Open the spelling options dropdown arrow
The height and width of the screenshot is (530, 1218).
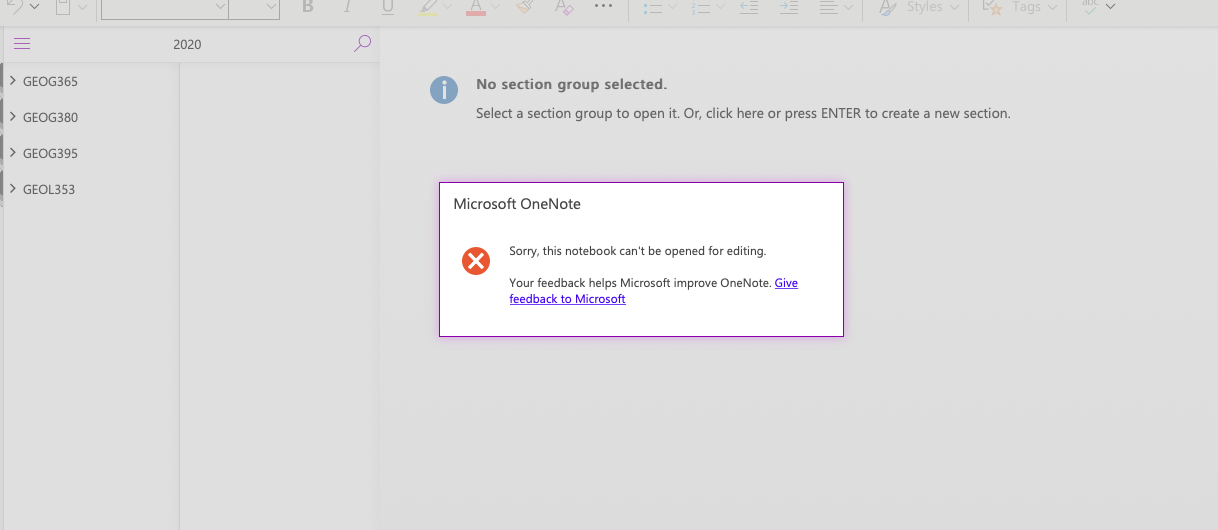click(1110, 7)
